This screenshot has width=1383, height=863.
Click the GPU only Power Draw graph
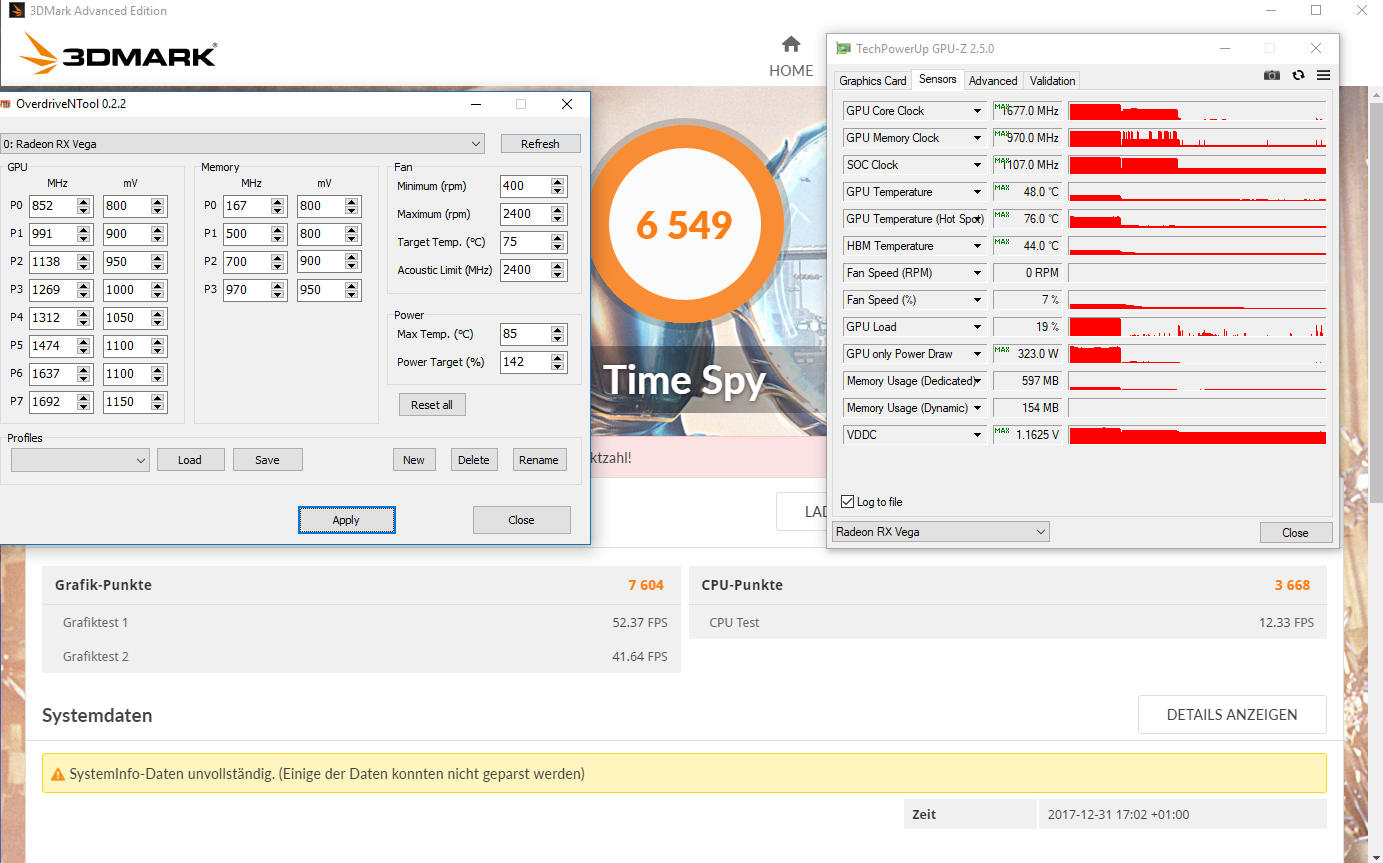click(1197, 354)
